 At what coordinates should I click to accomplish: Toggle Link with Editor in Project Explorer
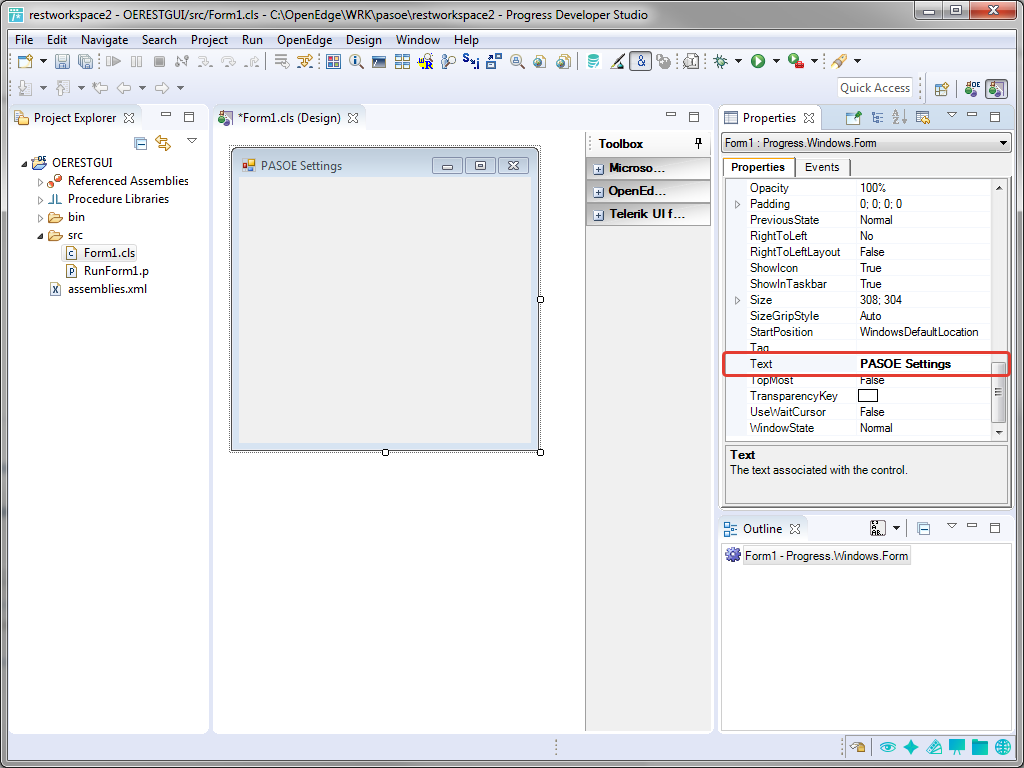[x=163, y=143]
